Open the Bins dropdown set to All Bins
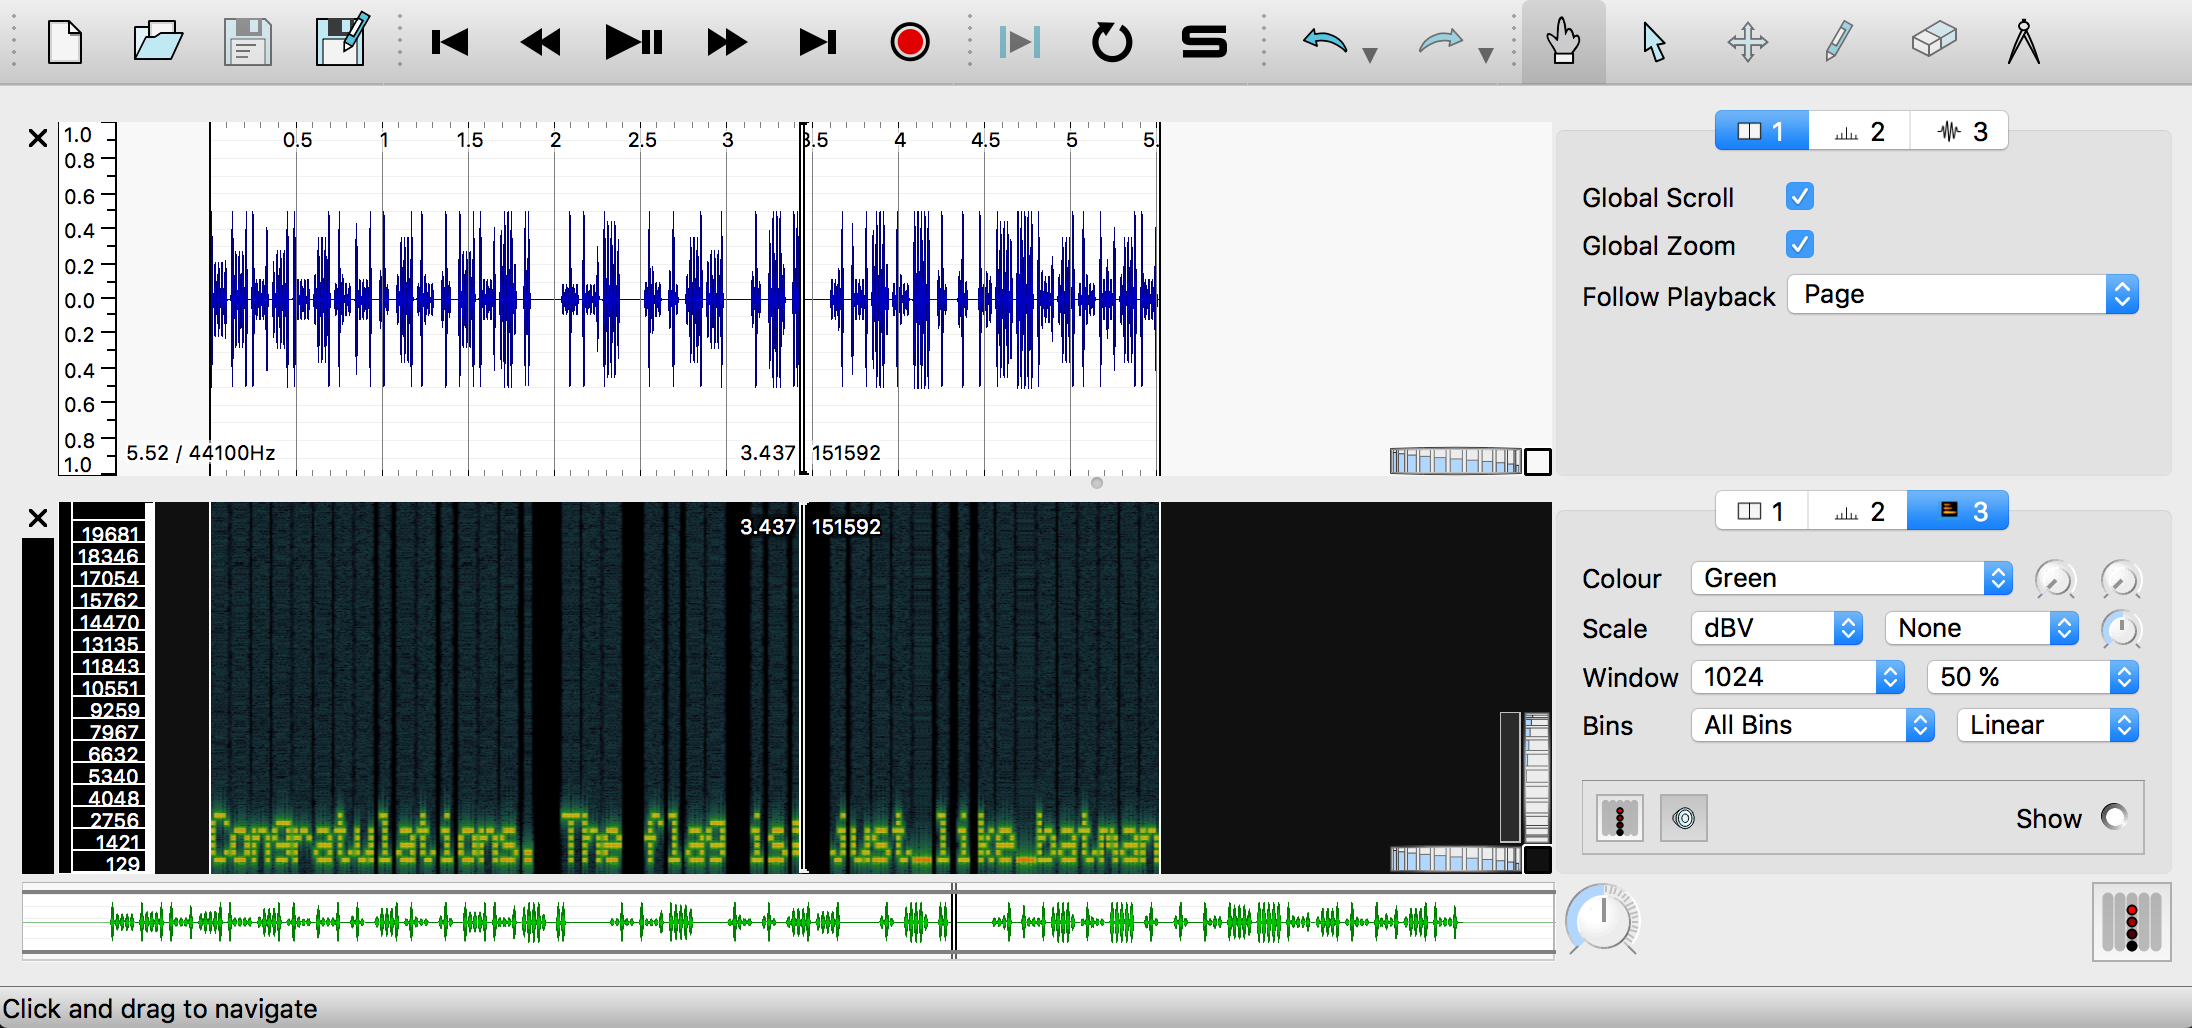 coord(1813,725)
